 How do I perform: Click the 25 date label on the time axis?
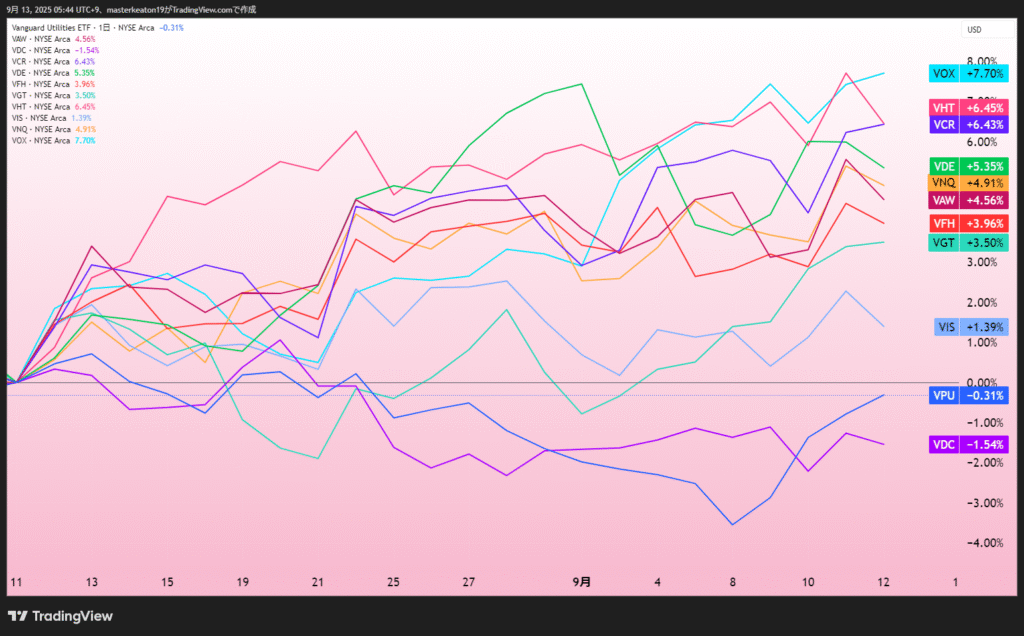coord(393,582)
